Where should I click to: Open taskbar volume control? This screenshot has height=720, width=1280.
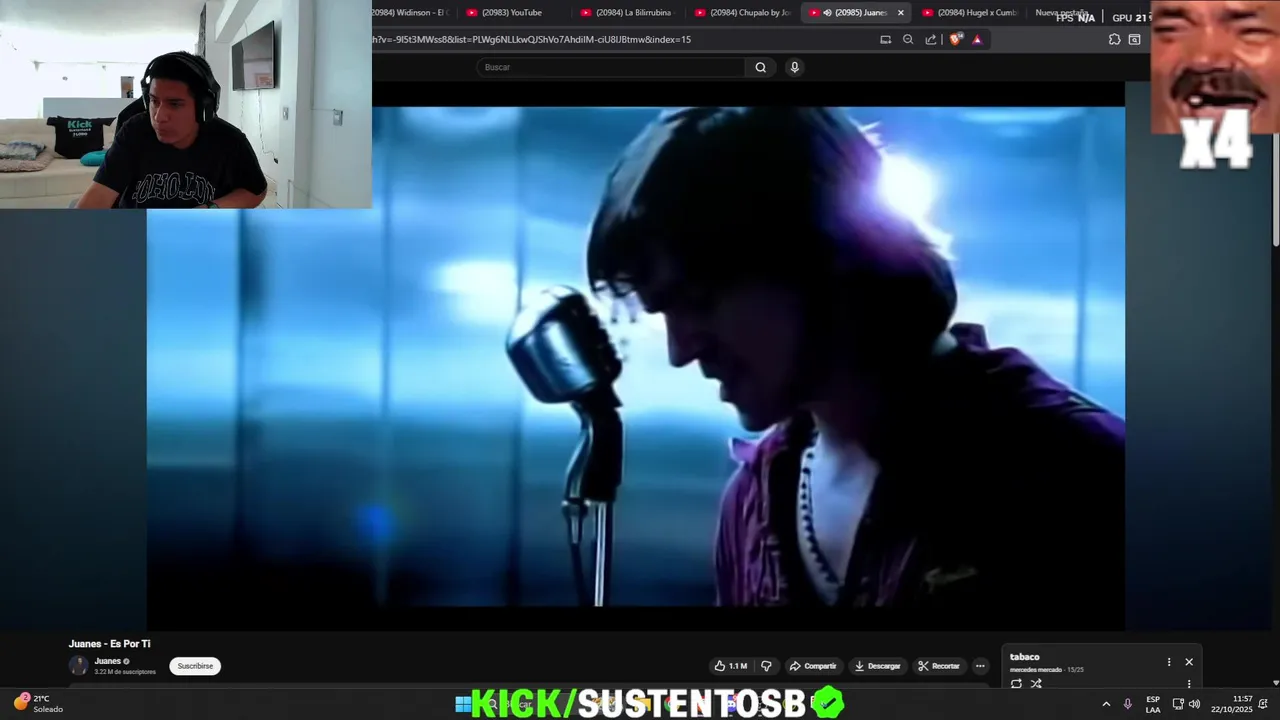(1194, 704)
